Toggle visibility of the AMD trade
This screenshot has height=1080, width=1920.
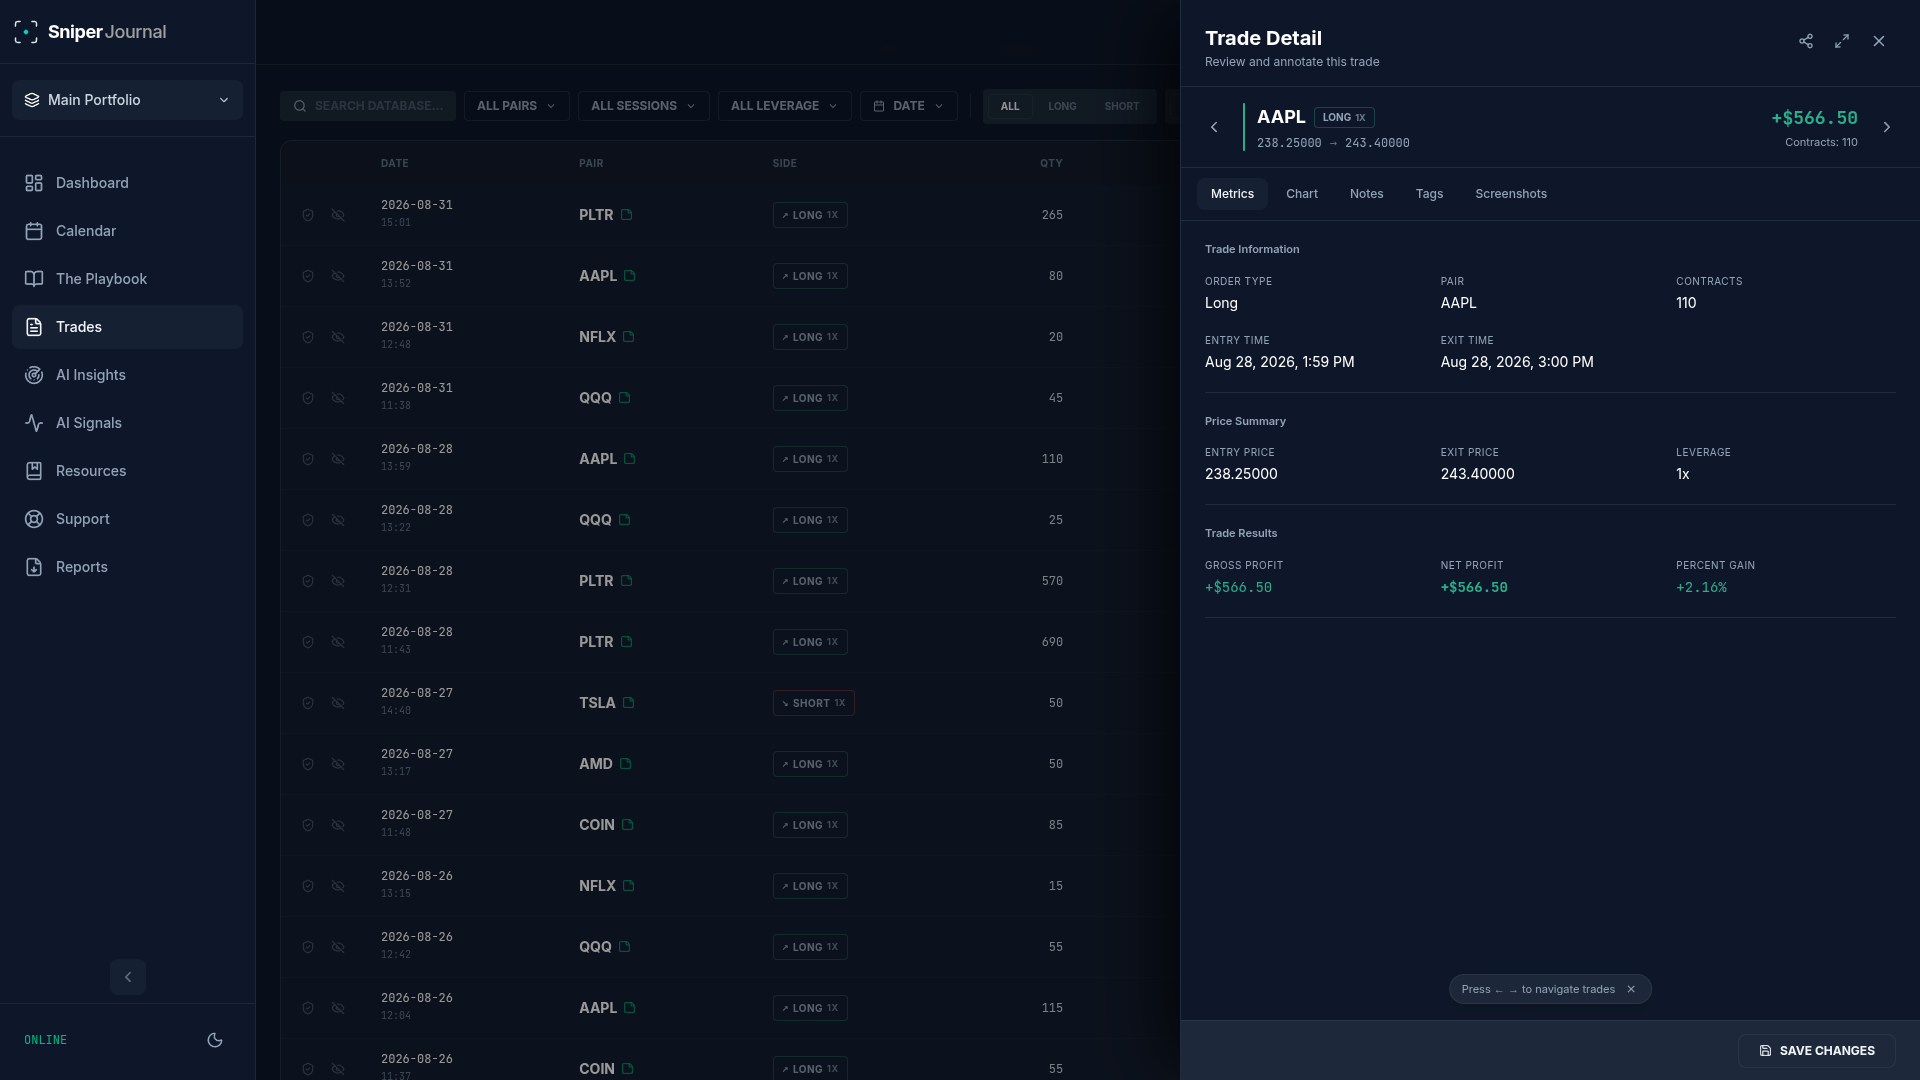[x=338, y=764]
